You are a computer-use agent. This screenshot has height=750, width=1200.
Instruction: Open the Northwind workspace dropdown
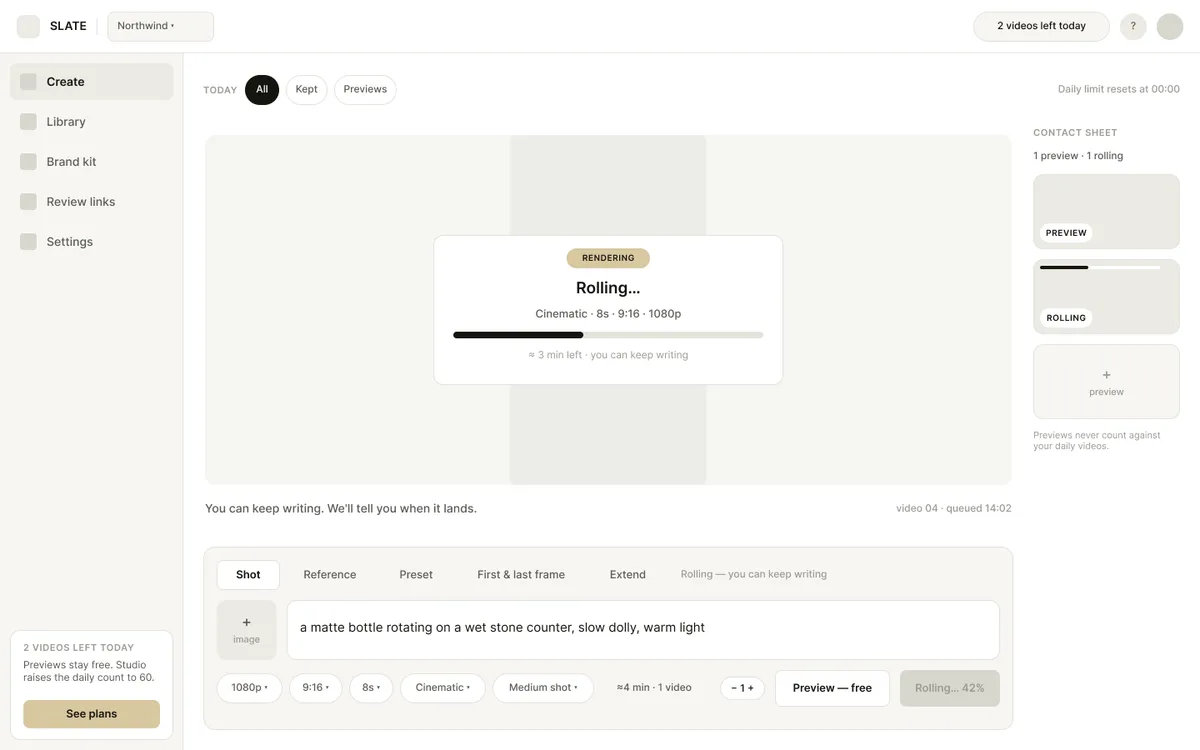pyautogui.click(x=161, y=26)
